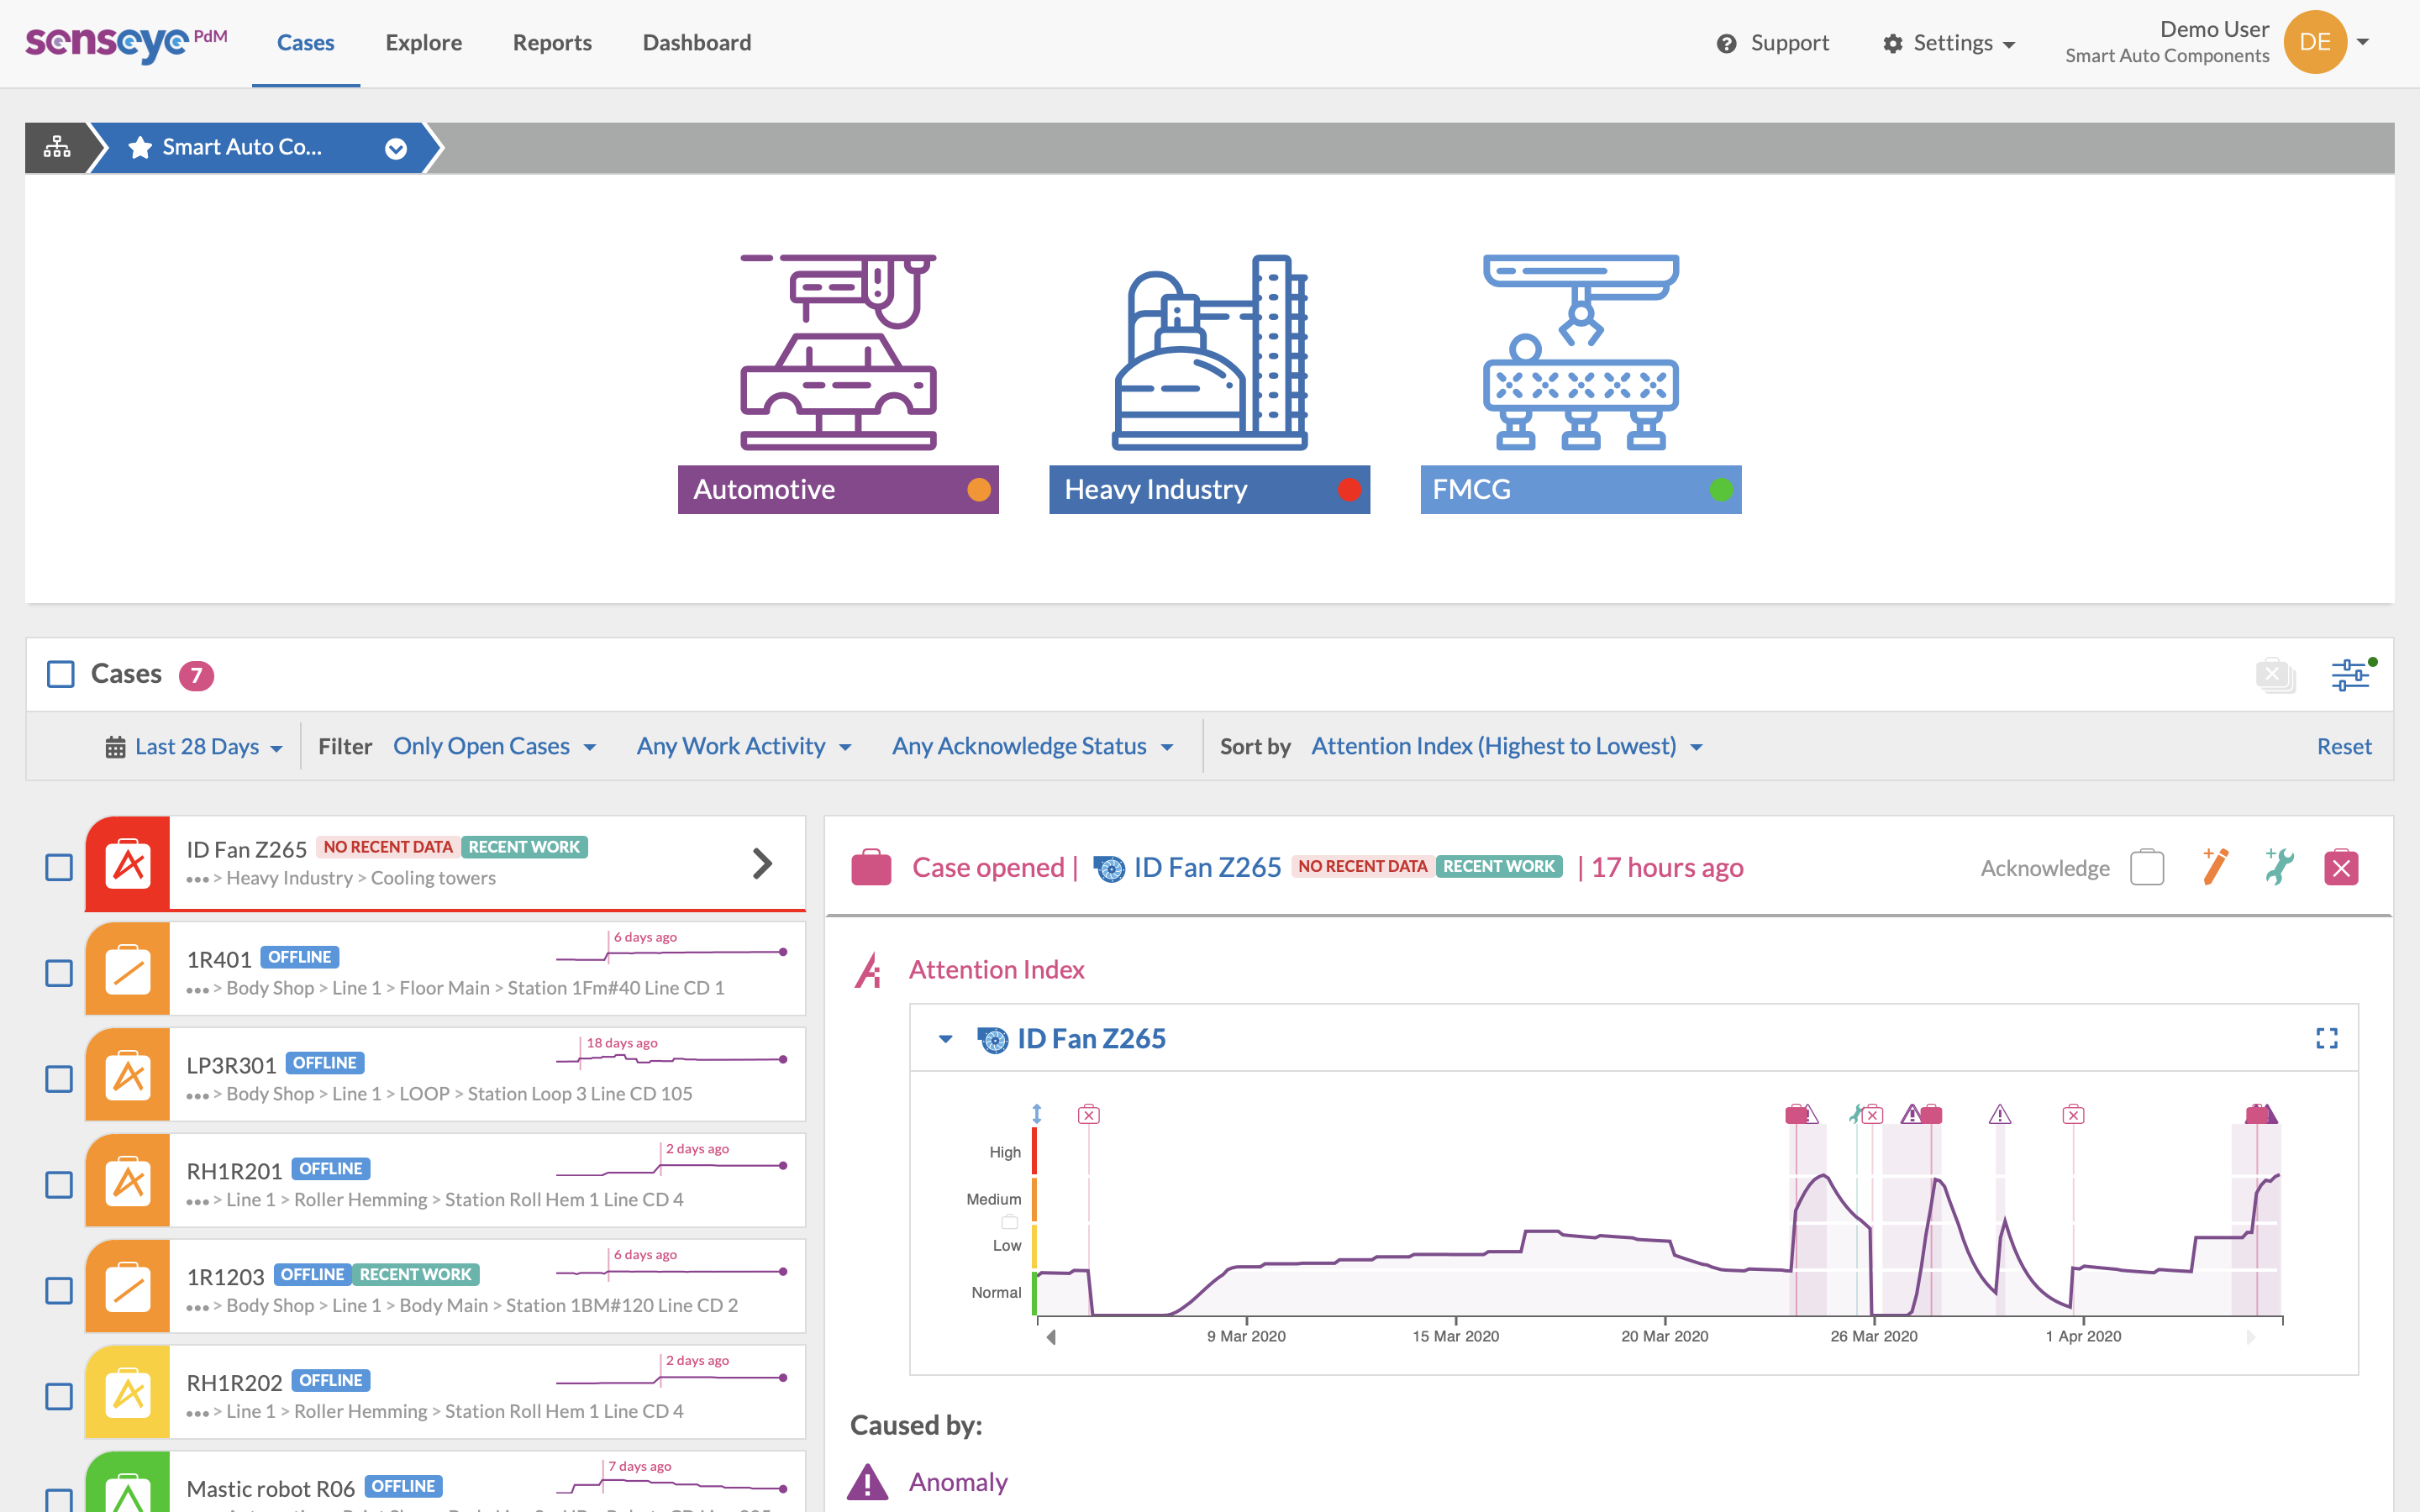Viewport: 2420px width, 1512px height.
Task: Select the Heavy Industry site tile
Action: coord(1155,490)
